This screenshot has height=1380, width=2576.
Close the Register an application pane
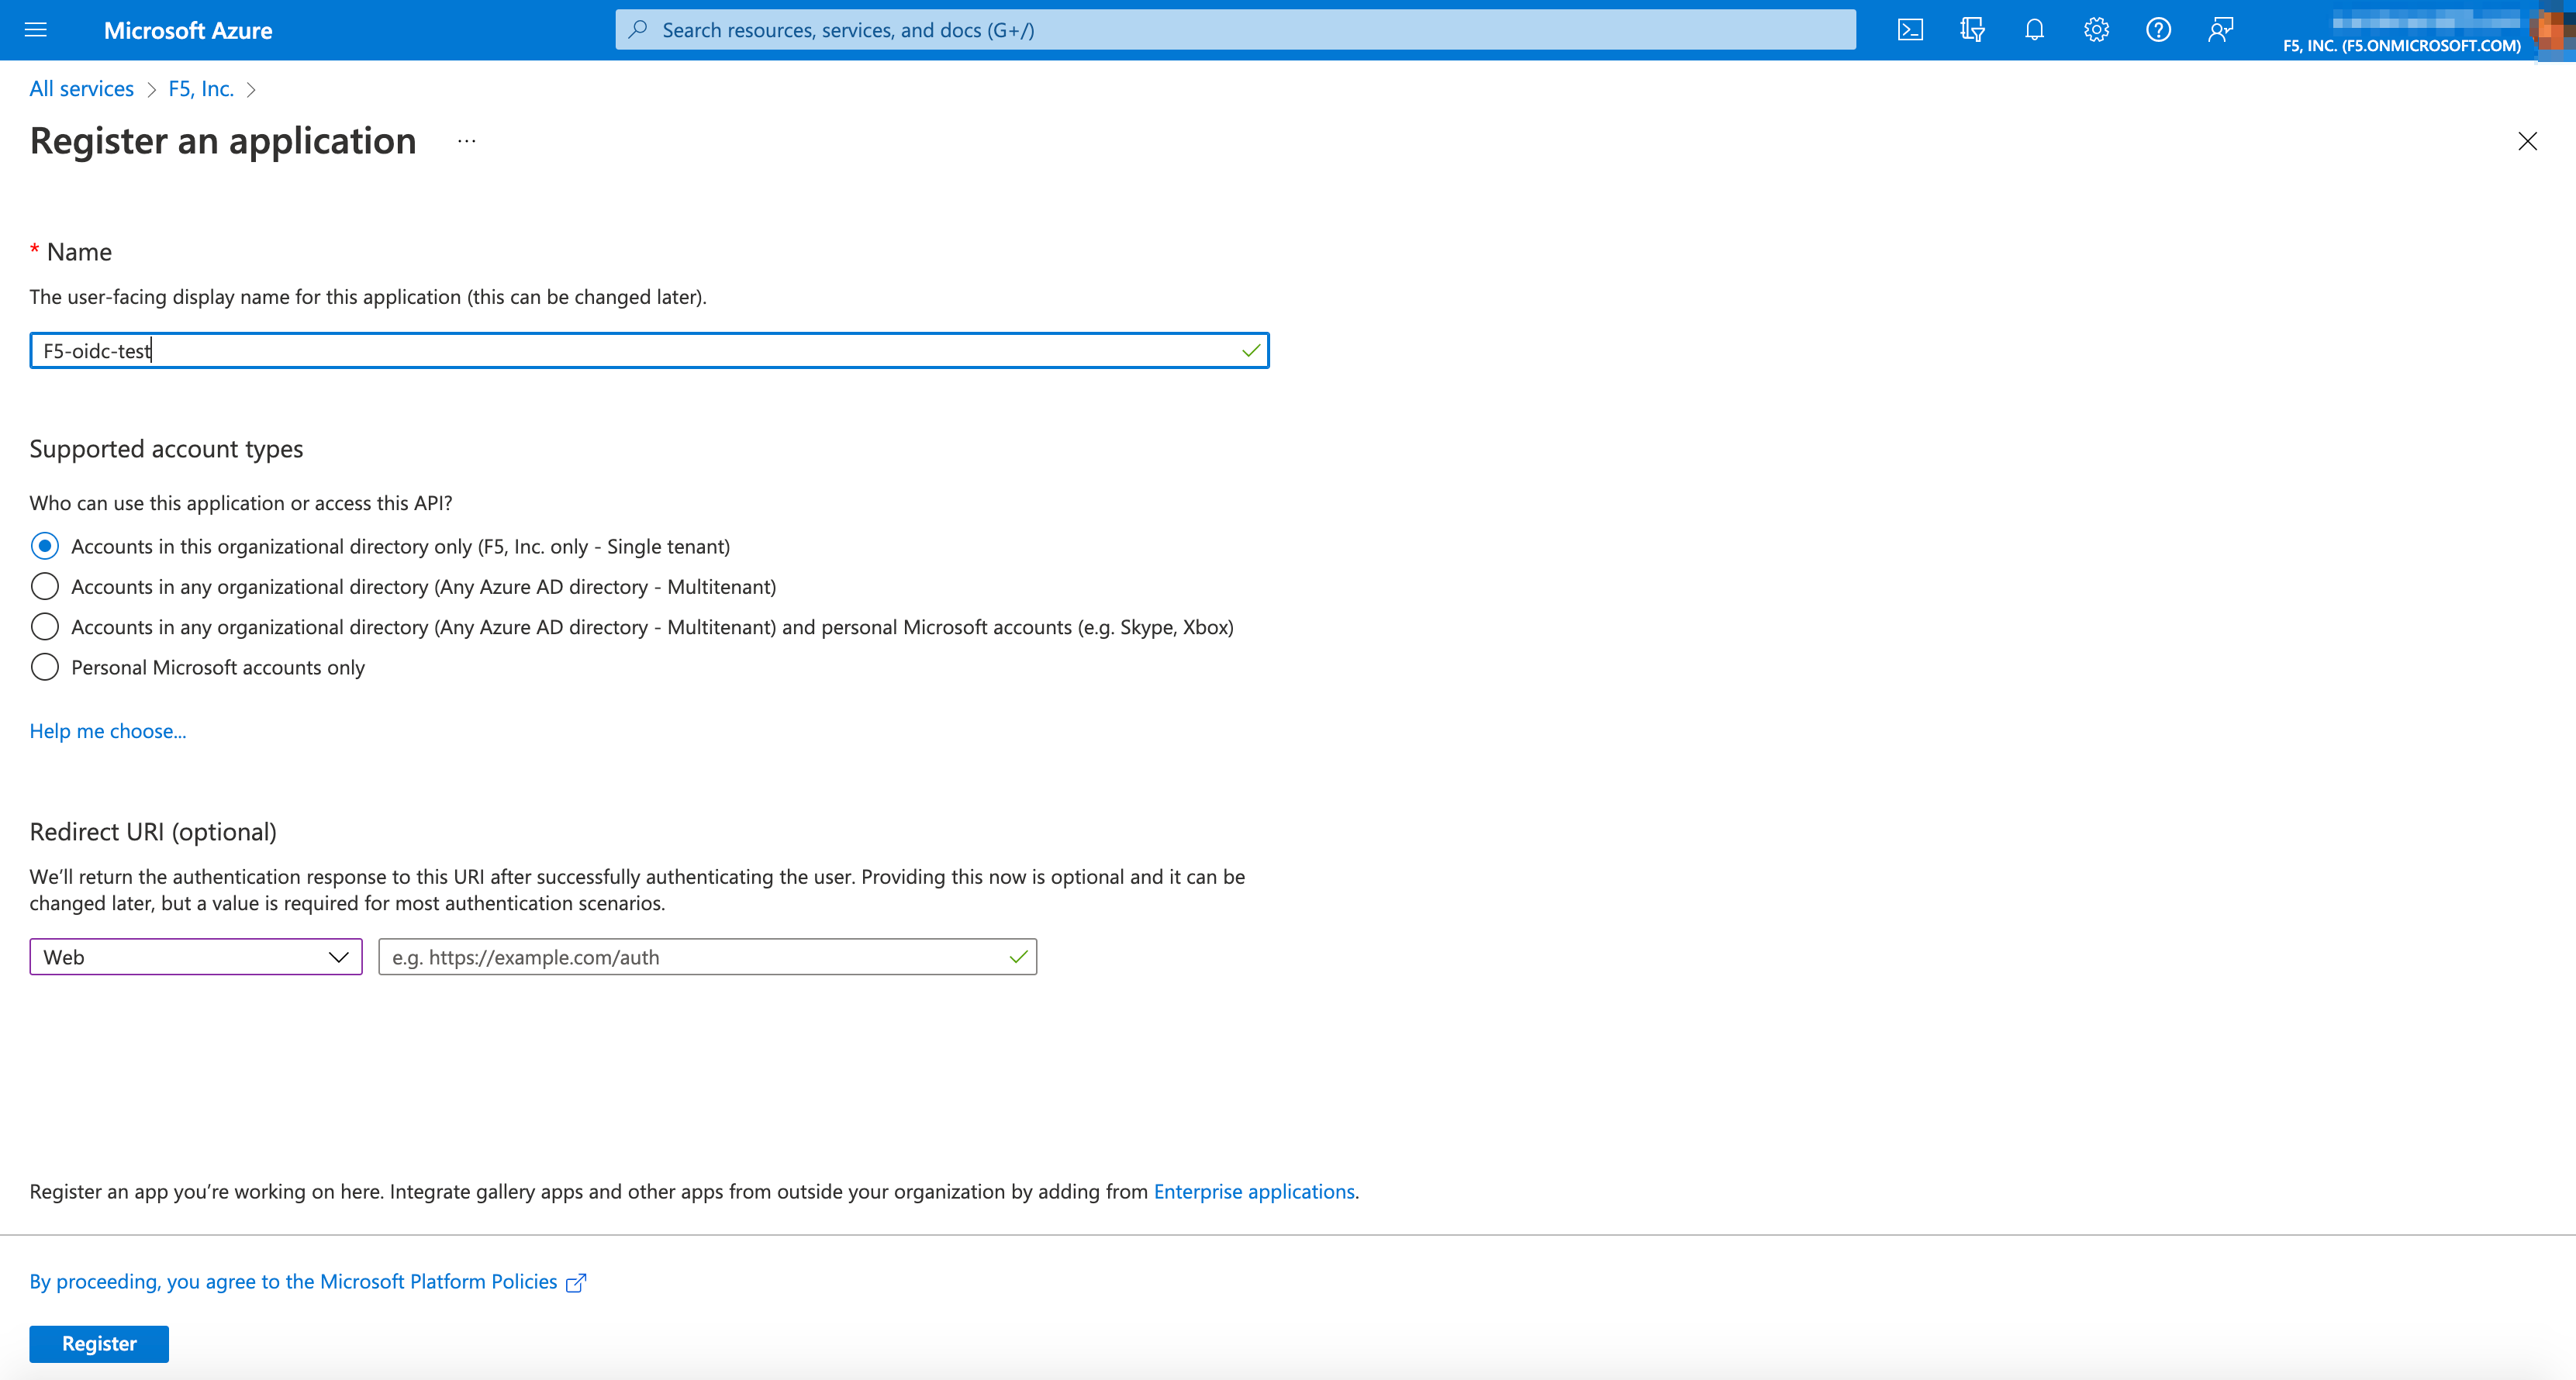click(2527, 141)
